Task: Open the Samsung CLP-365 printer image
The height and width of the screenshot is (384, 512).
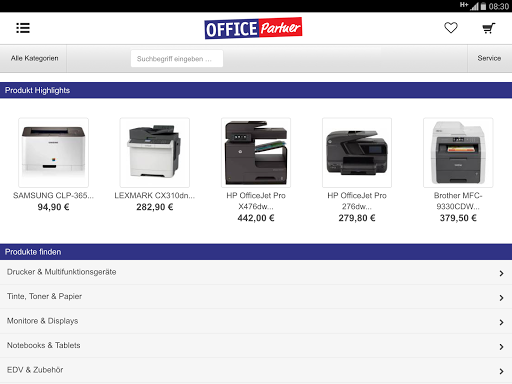Action: coord(54,152)
